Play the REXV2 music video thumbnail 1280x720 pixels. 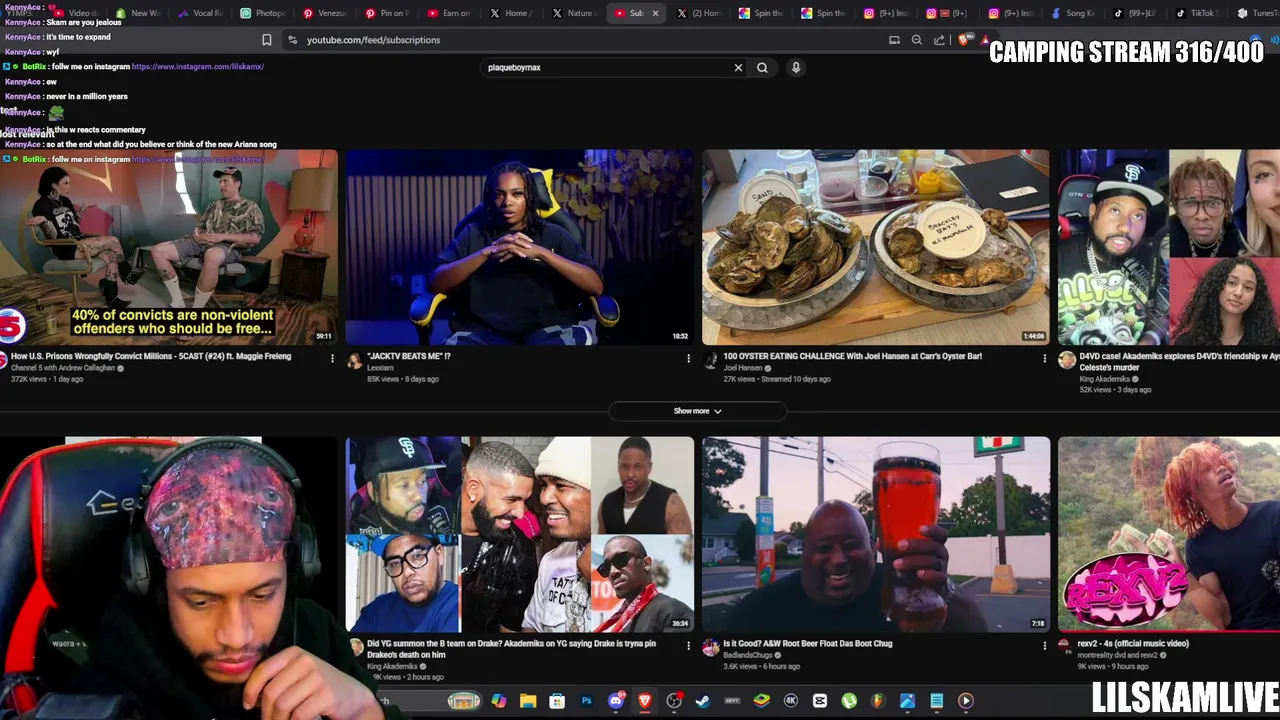point(1169,534)
